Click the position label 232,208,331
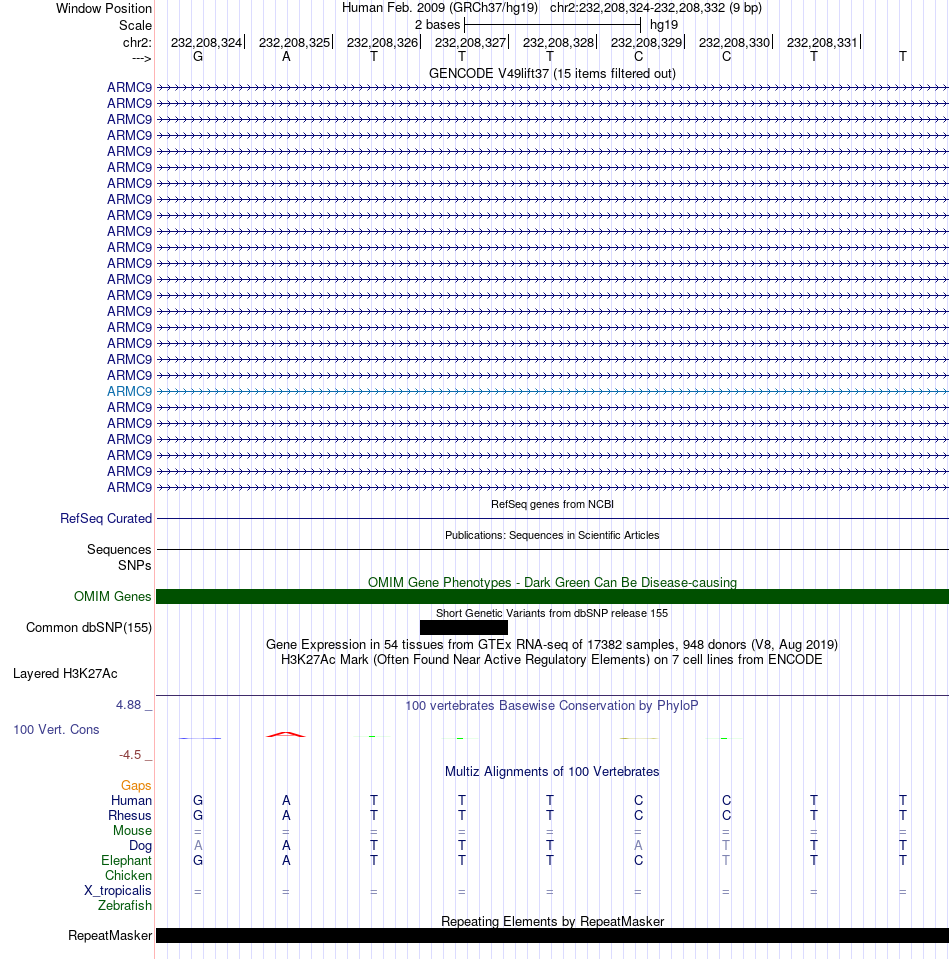 [822, 43]
